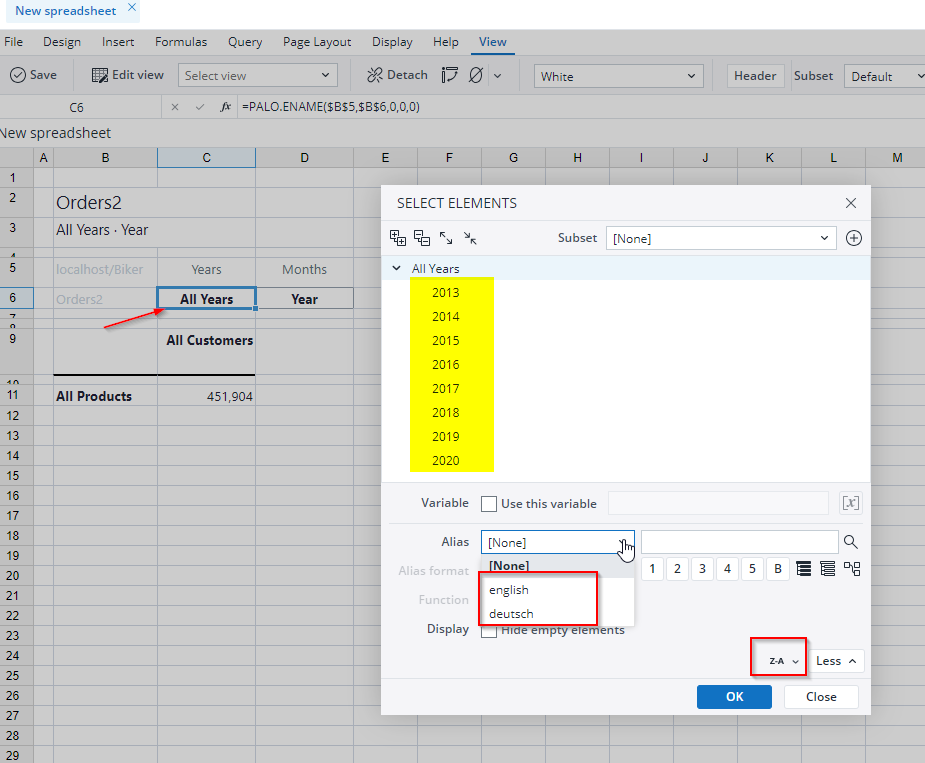Click the collapse all elements icon

422,238
